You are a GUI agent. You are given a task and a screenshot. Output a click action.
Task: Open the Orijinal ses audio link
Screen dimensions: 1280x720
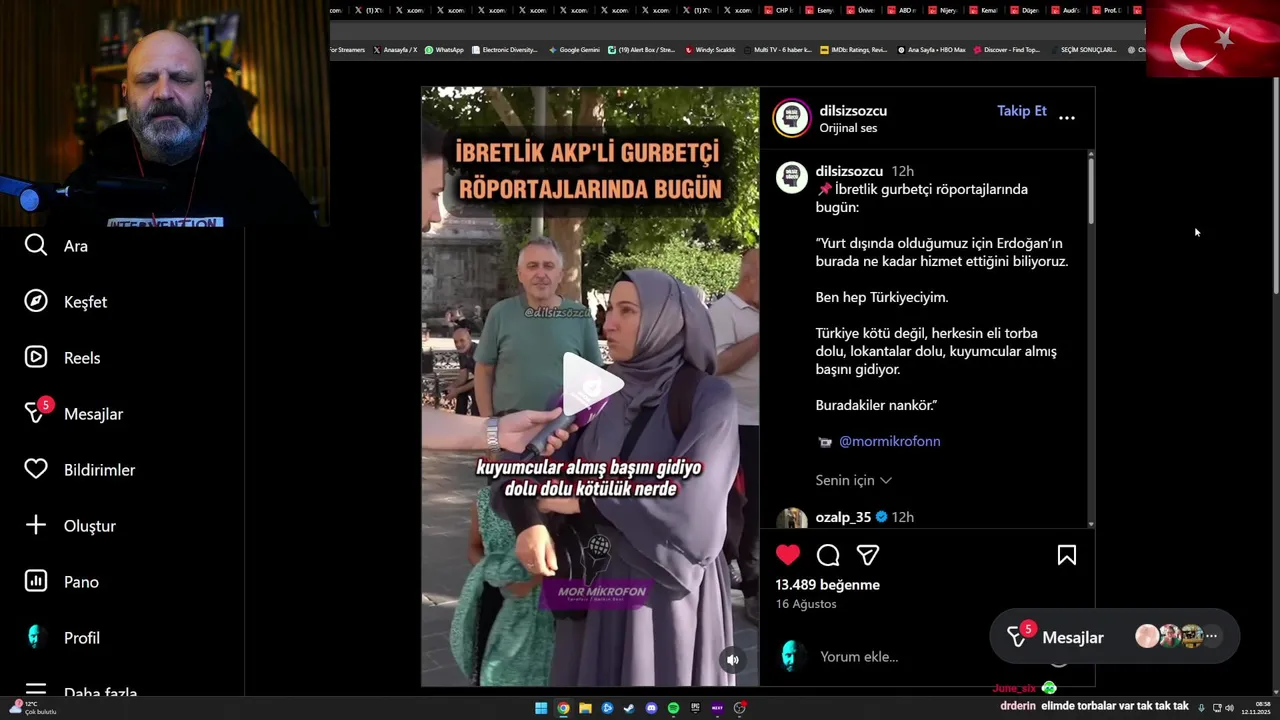pos(848,128)
